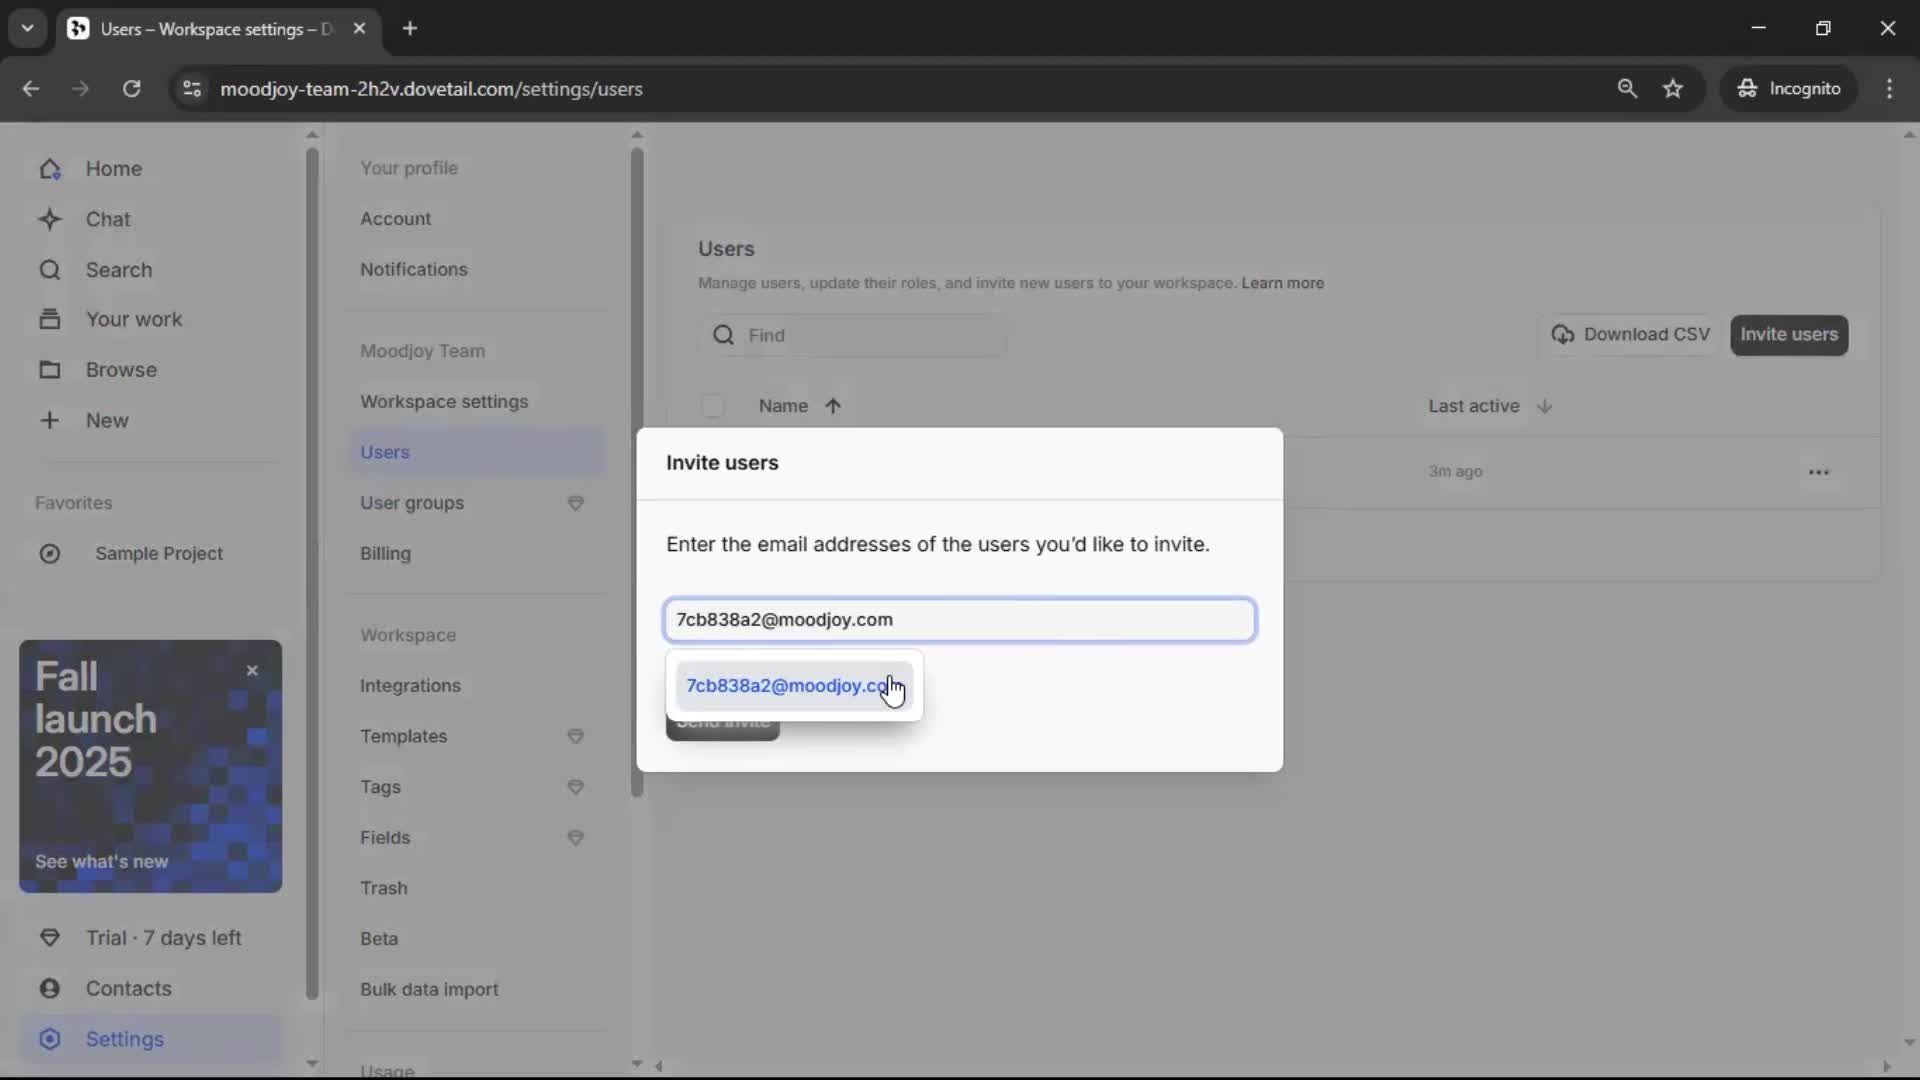Click the Browse folder icon
The height and width of the screenshot is (1080, 1920).
coord(50,370)
